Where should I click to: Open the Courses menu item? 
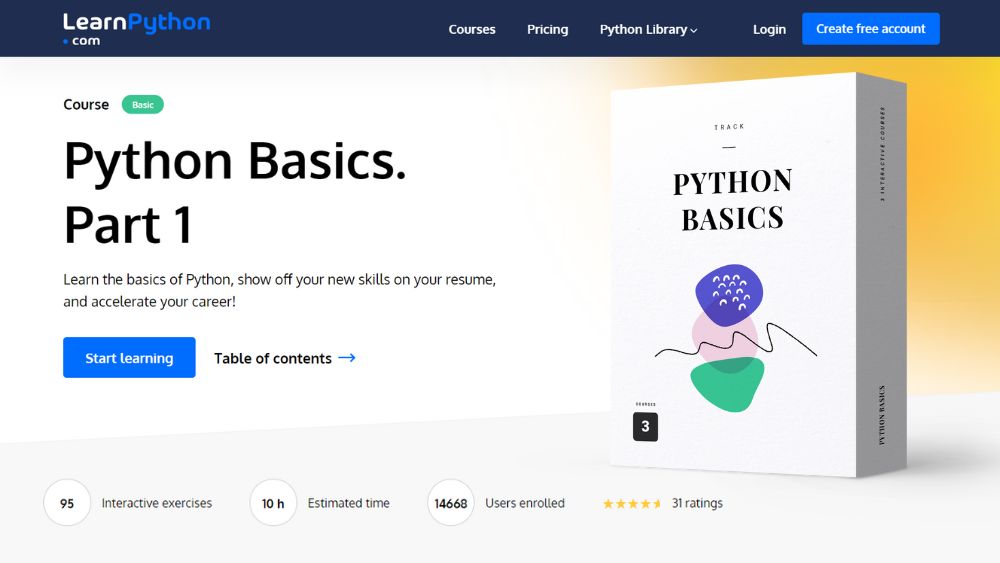tap(472, 29)
